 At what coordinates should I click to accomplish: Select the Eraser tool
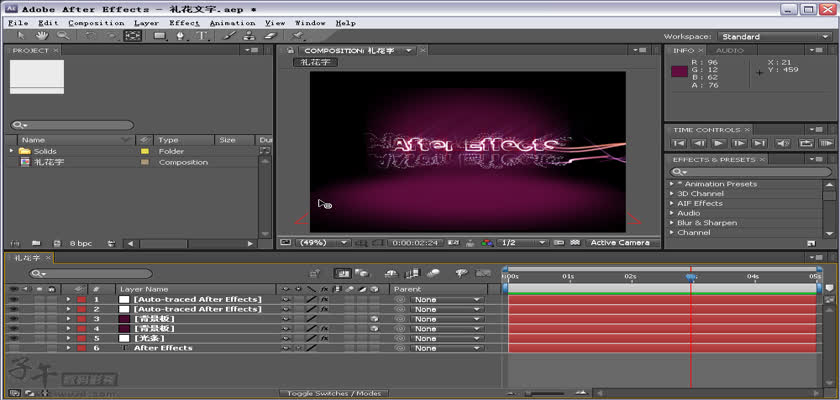272,36
